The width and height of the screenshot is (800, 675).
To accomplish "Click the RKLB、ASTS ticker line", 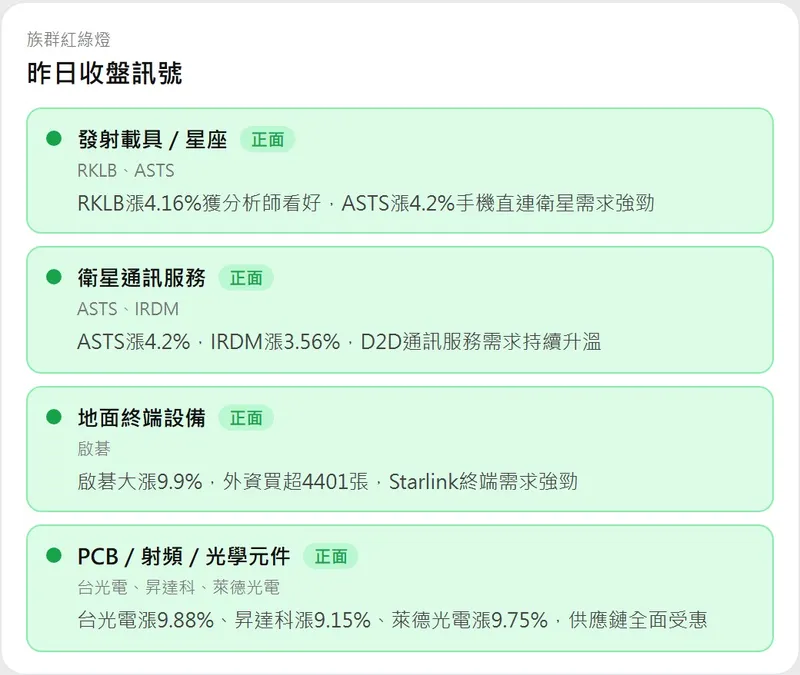I will coord(125,171).
